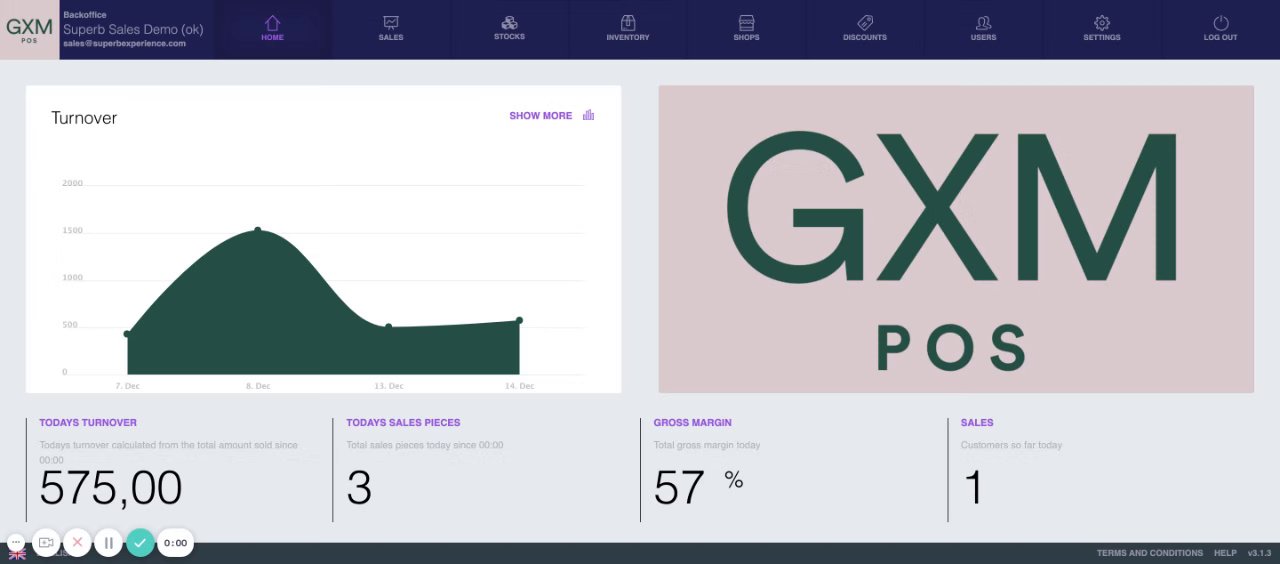Select the INVENTORY menu label
The width and height of the screenshot is (1280, 564).
pyautogui.click(x=628, y=37)
